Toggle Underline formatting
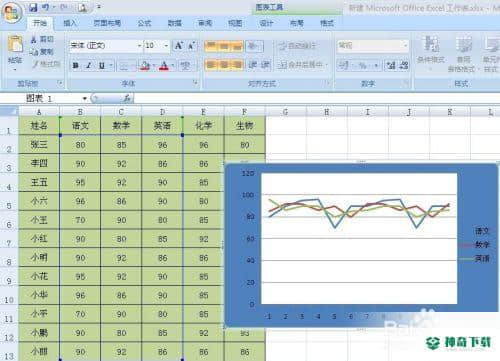Screen dimensions: 500x361 pos(102,65)
